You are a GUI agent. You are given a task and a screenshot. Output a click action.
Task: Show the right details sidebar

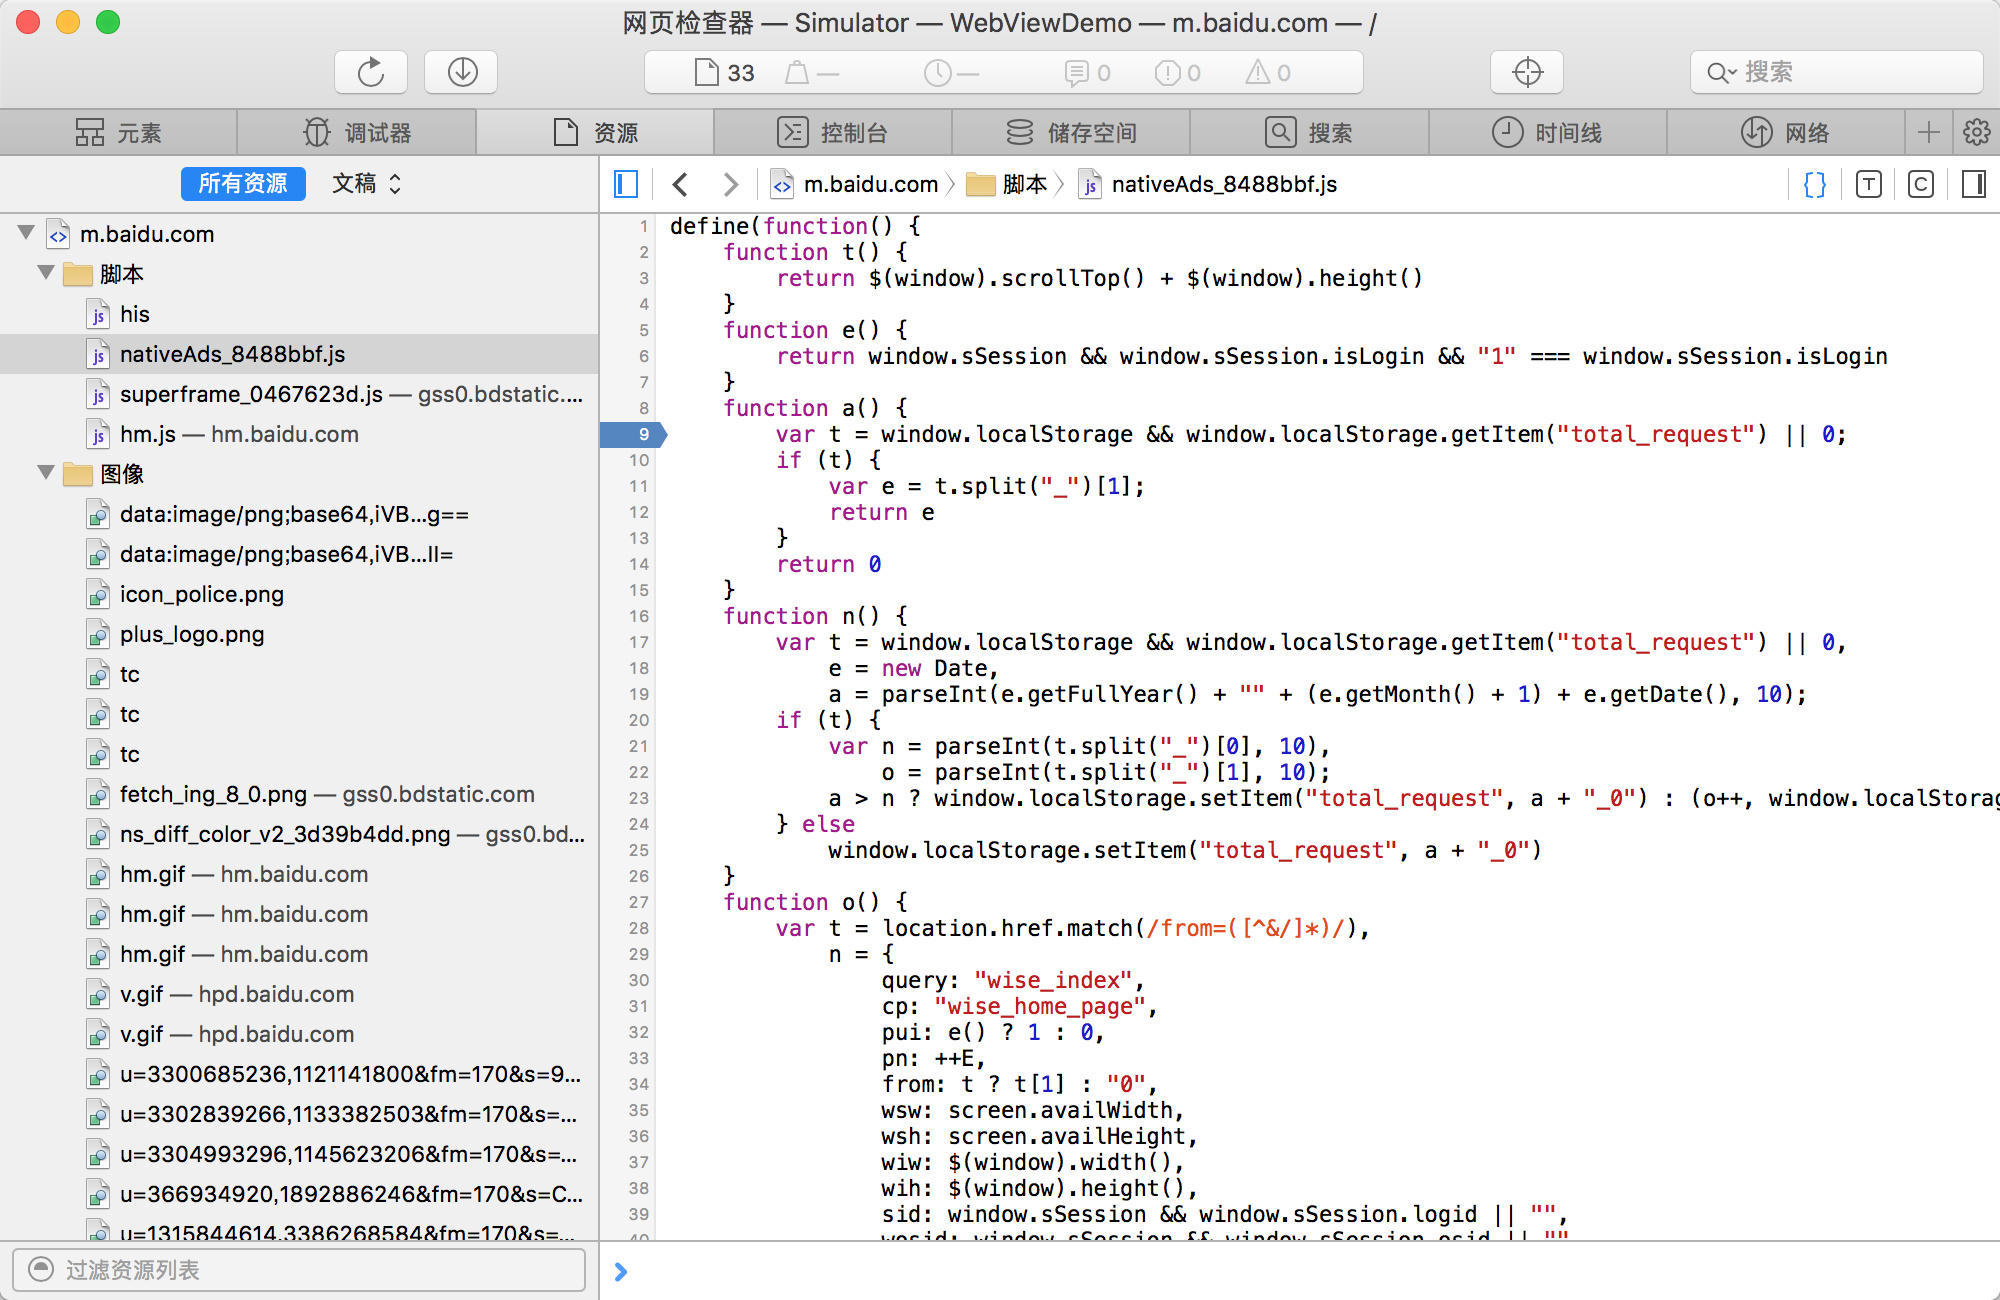click(1974, 184)
